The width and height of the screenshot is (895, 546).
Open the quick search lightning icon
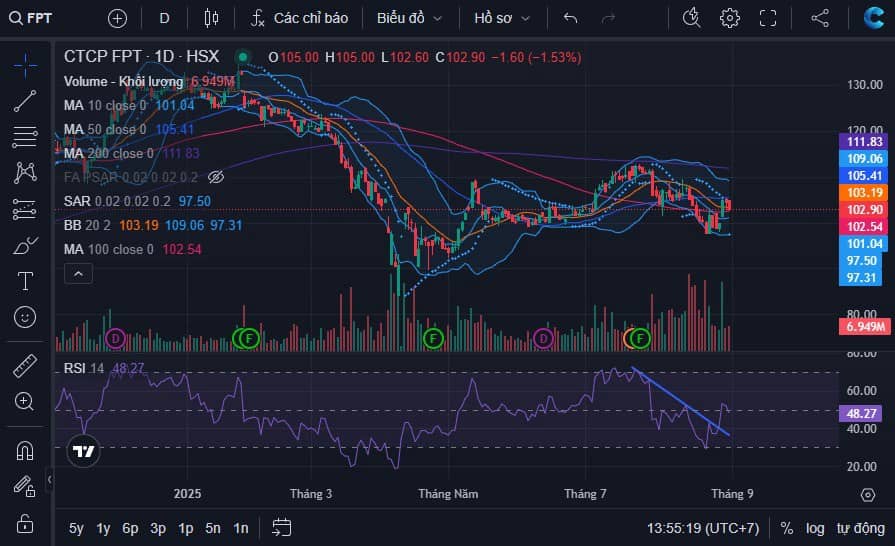[x=691, y=18]
